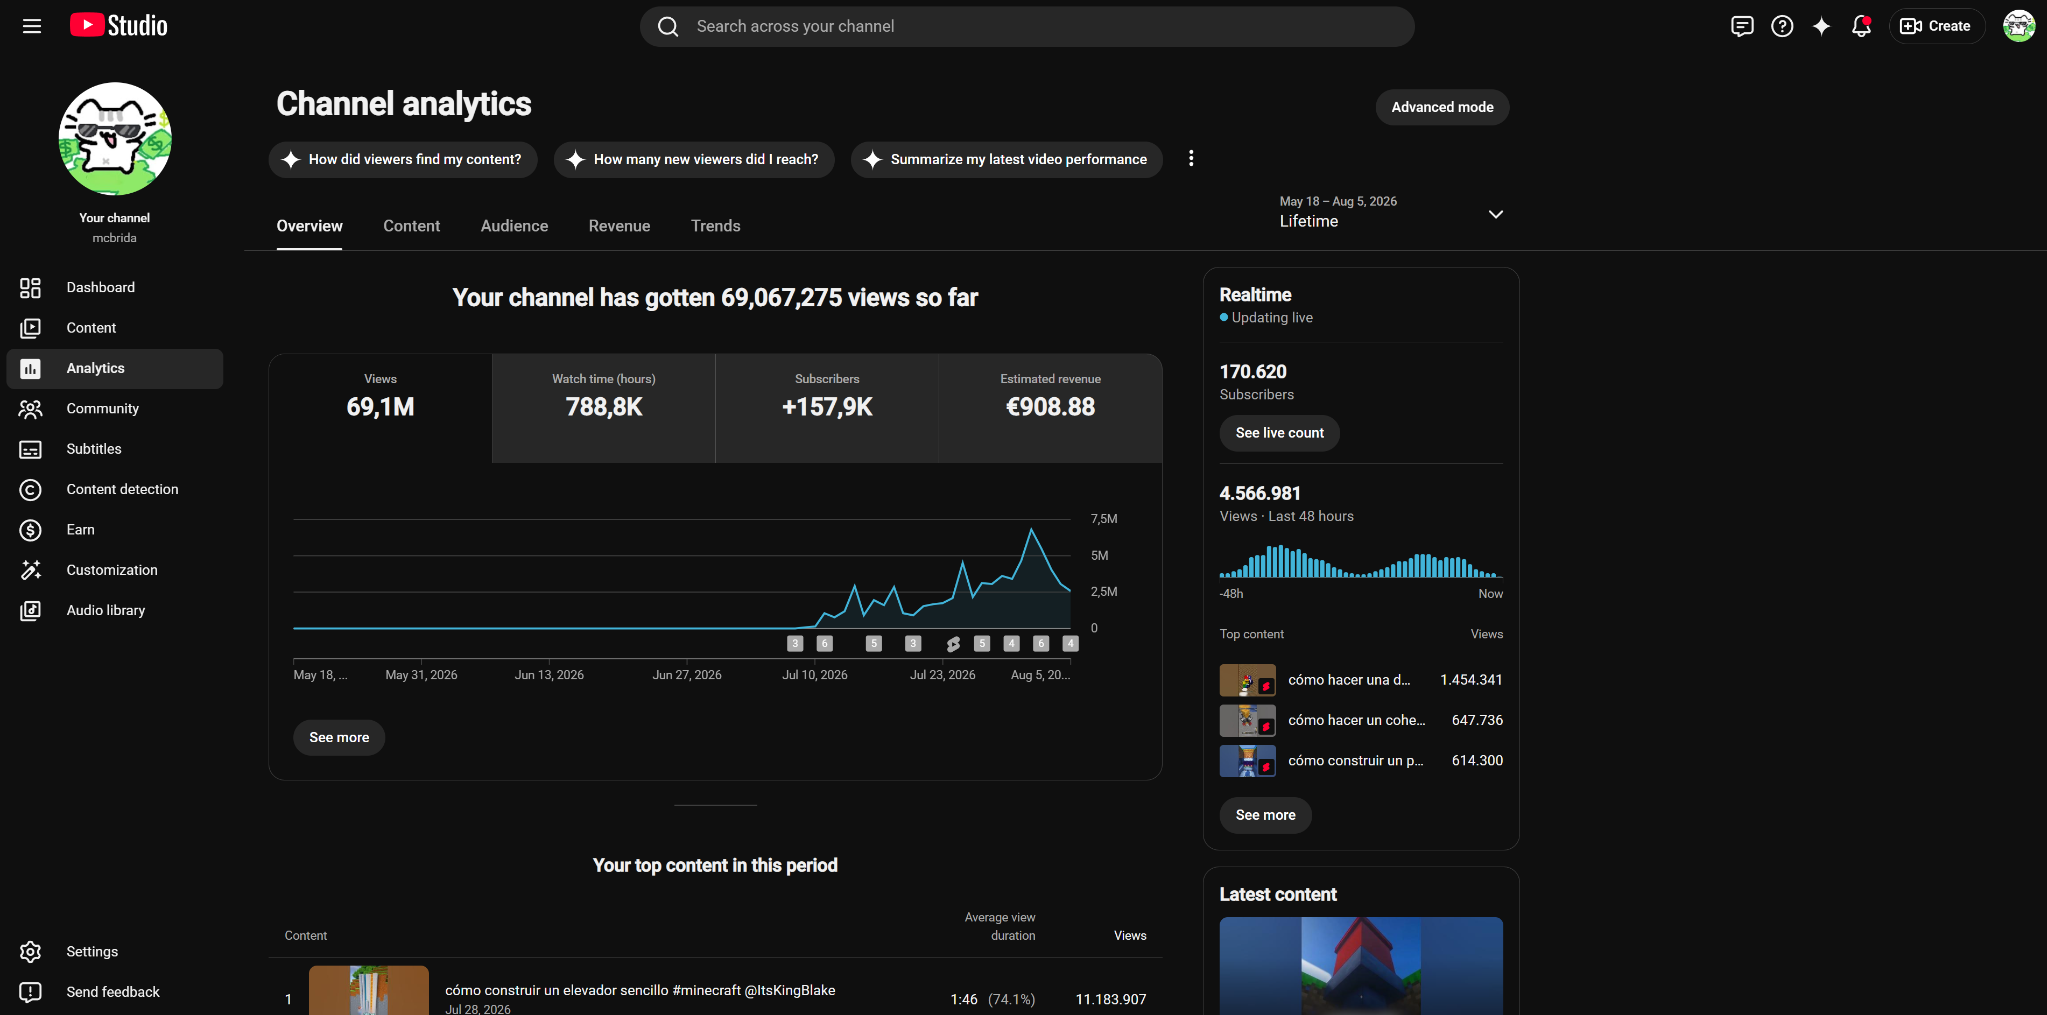This screenshot has height=1015, width=2047.
Task: Click "How many new viewers did I reach?" chip
Action: (694, 160)
